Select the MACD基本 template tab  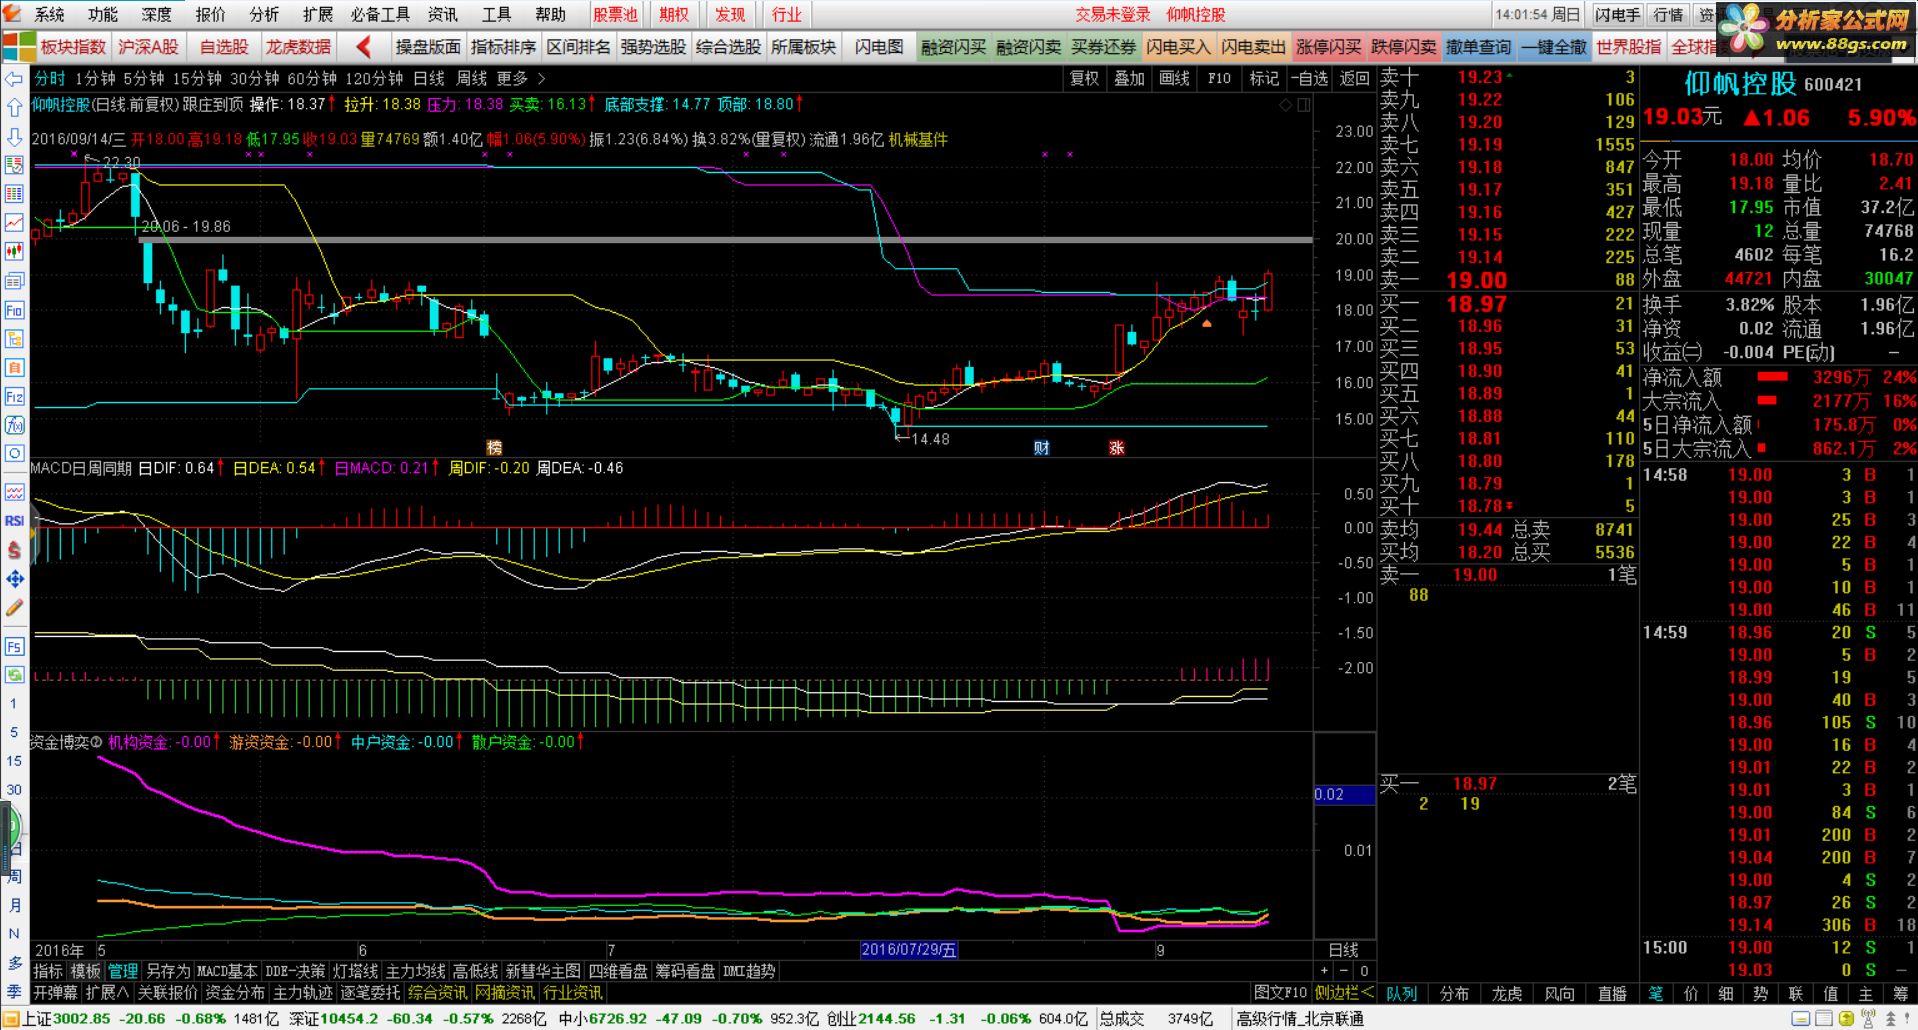click(x=227, y=970)
